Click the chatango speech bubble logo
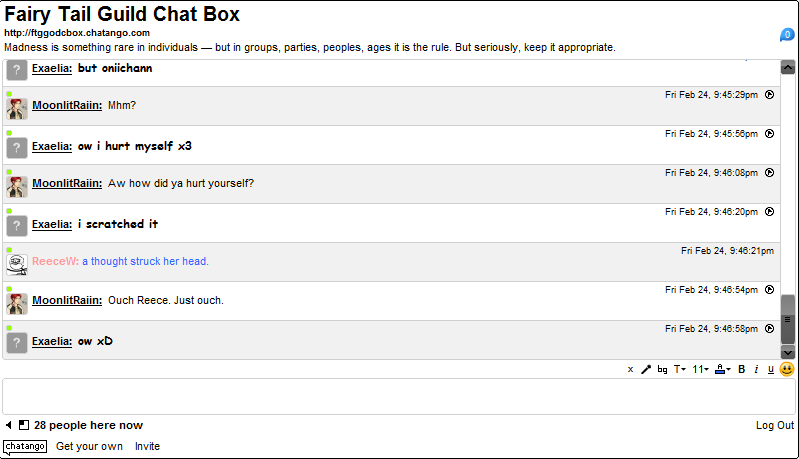This screenshot has height=459, width=799. [x=24, y=446]
